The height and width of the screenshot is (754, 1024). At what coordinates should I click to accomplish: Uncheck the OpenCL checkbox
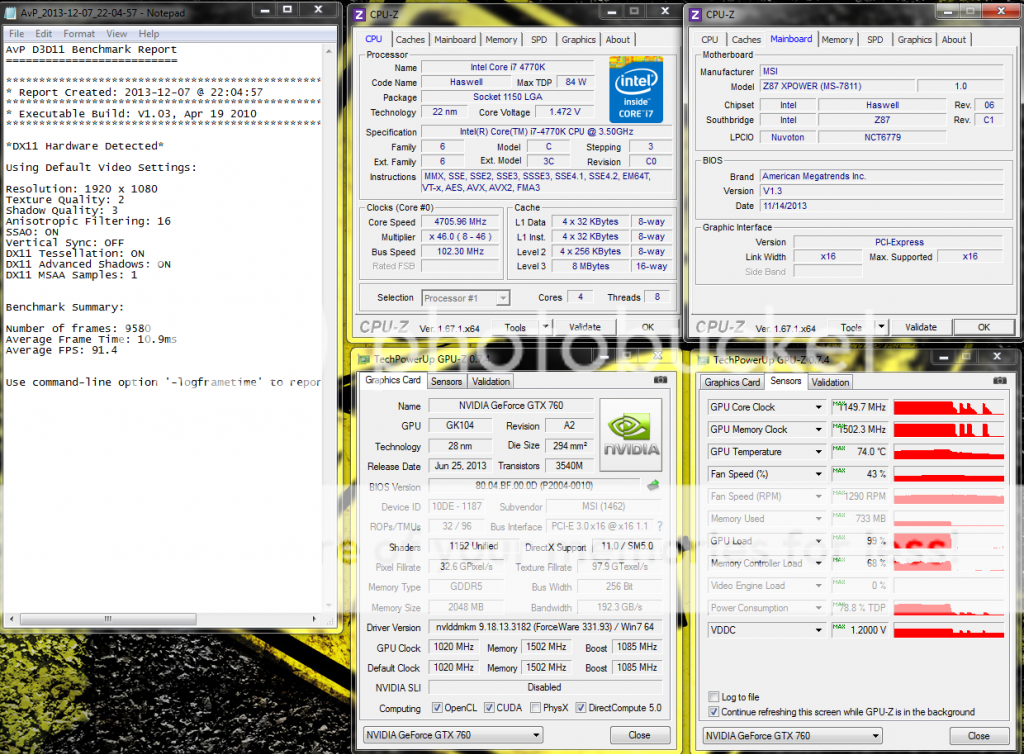(437, 708)
